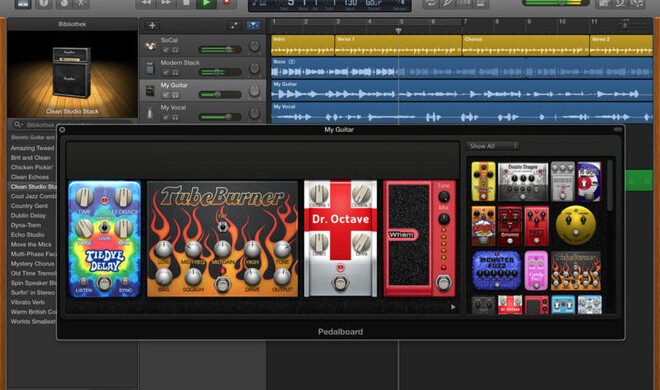Select the My Guitar amp track icon
Viewport: 660px width, 390px height.
coord(150,91)
